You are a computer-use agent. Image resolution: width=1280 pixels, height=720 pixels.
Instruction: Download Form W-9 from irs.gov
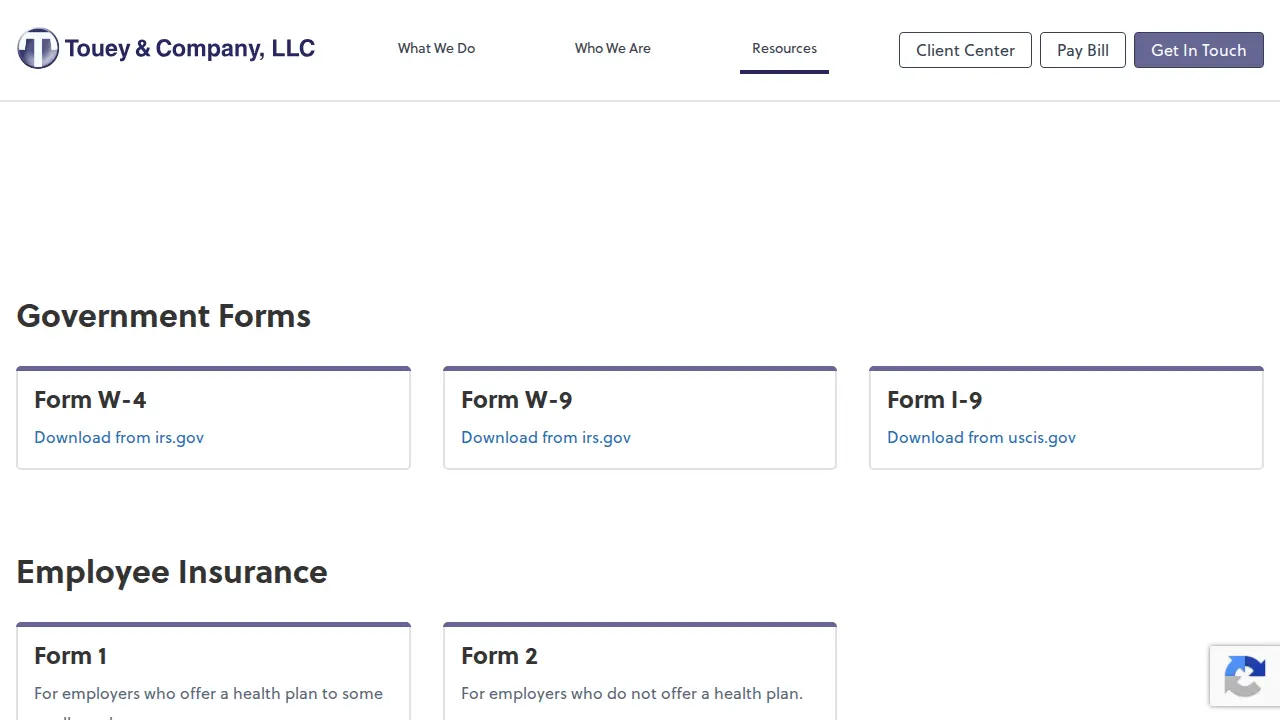point(546,437)
